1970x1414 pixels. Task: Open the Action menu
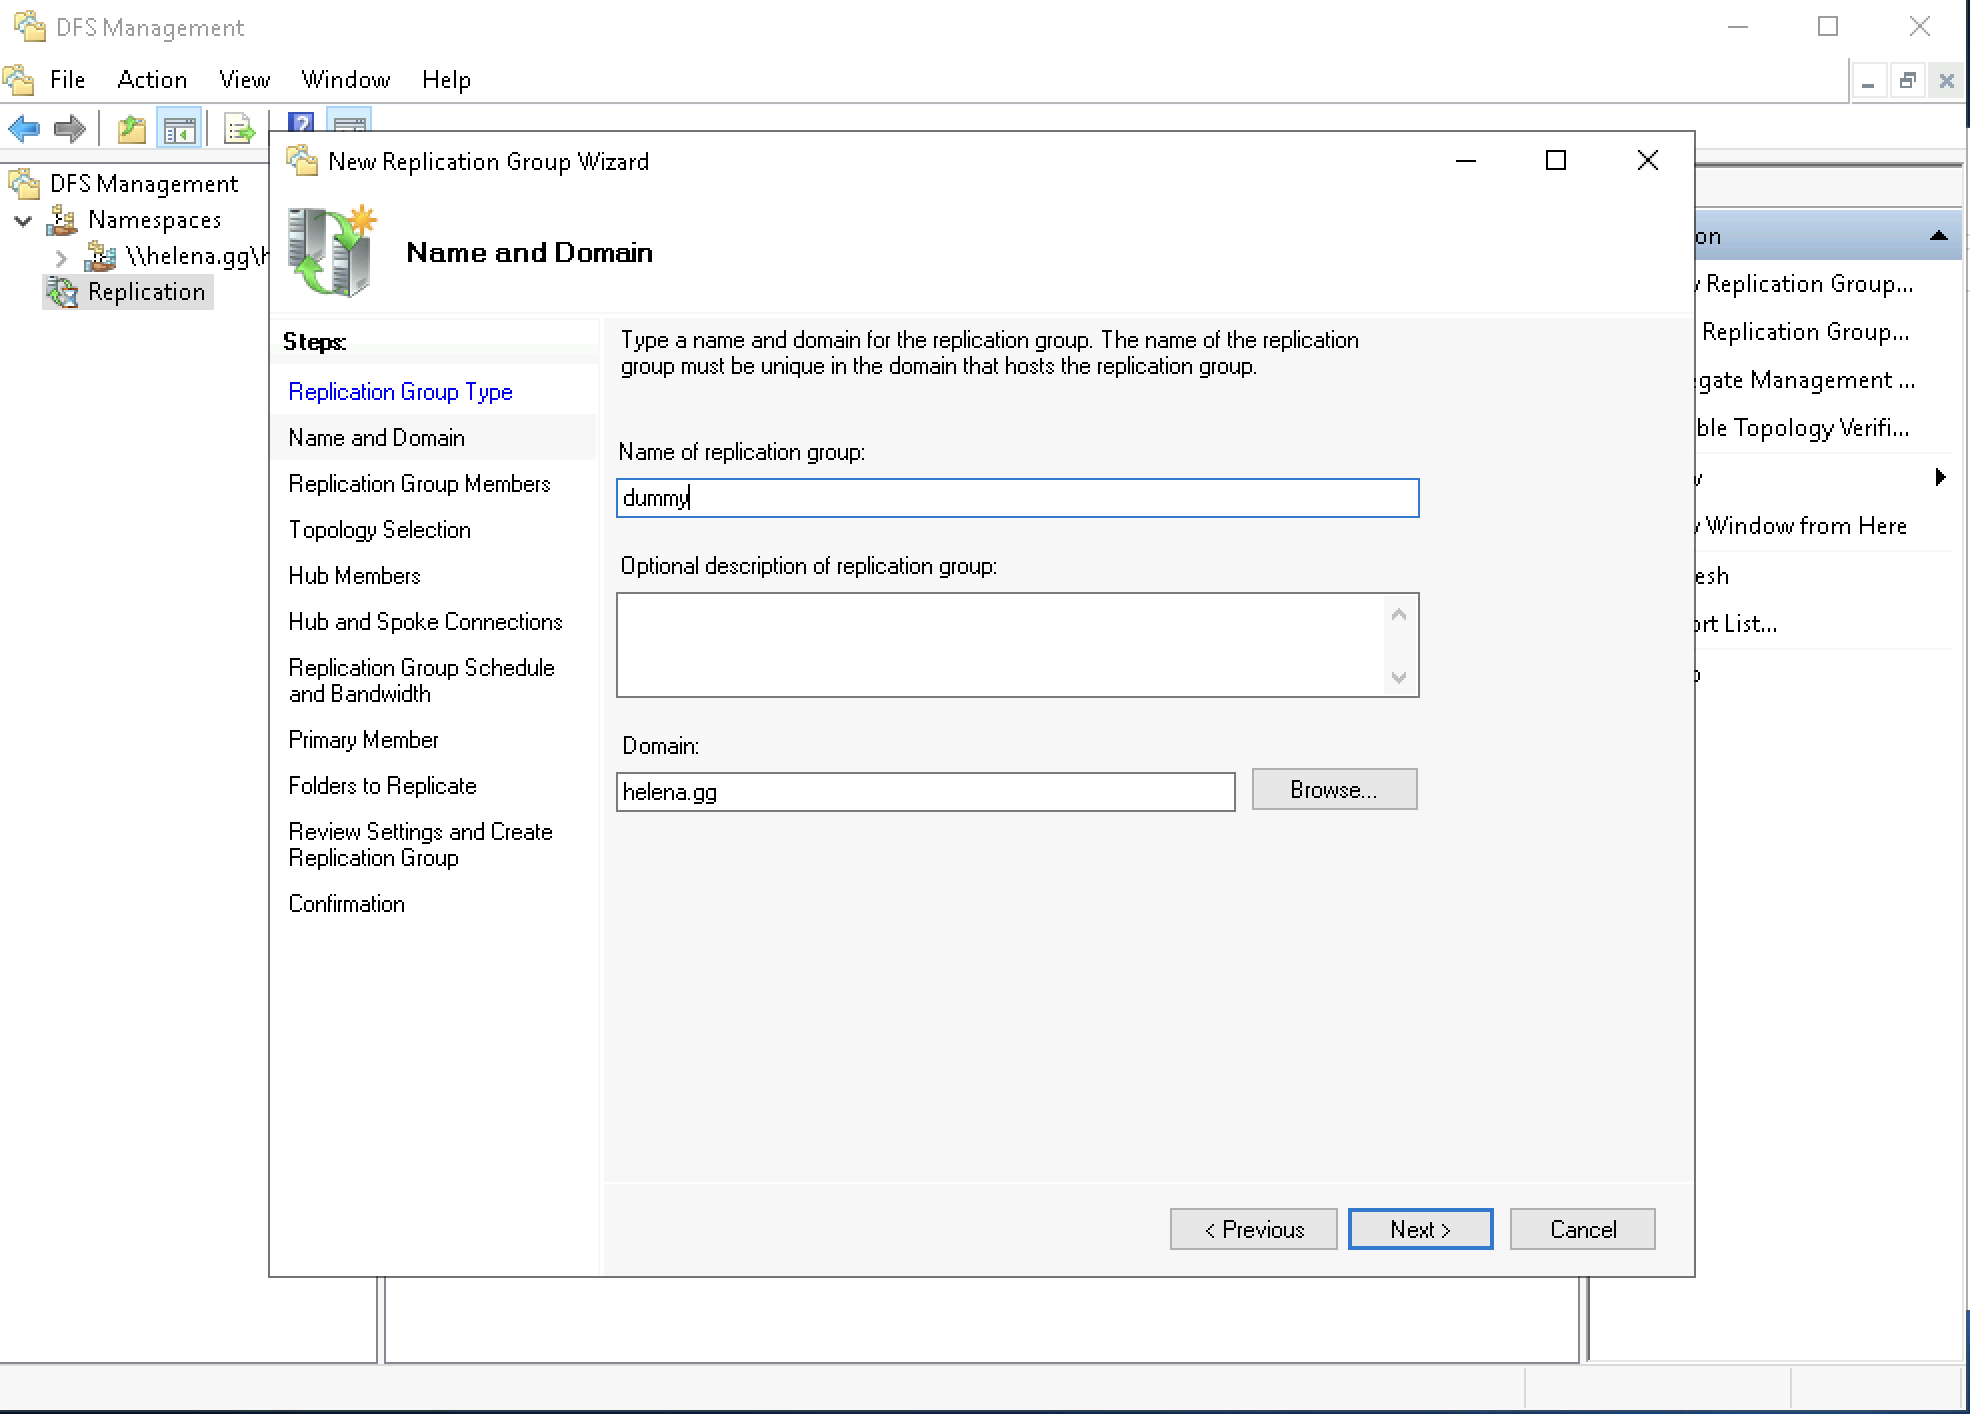click(152, 80)
